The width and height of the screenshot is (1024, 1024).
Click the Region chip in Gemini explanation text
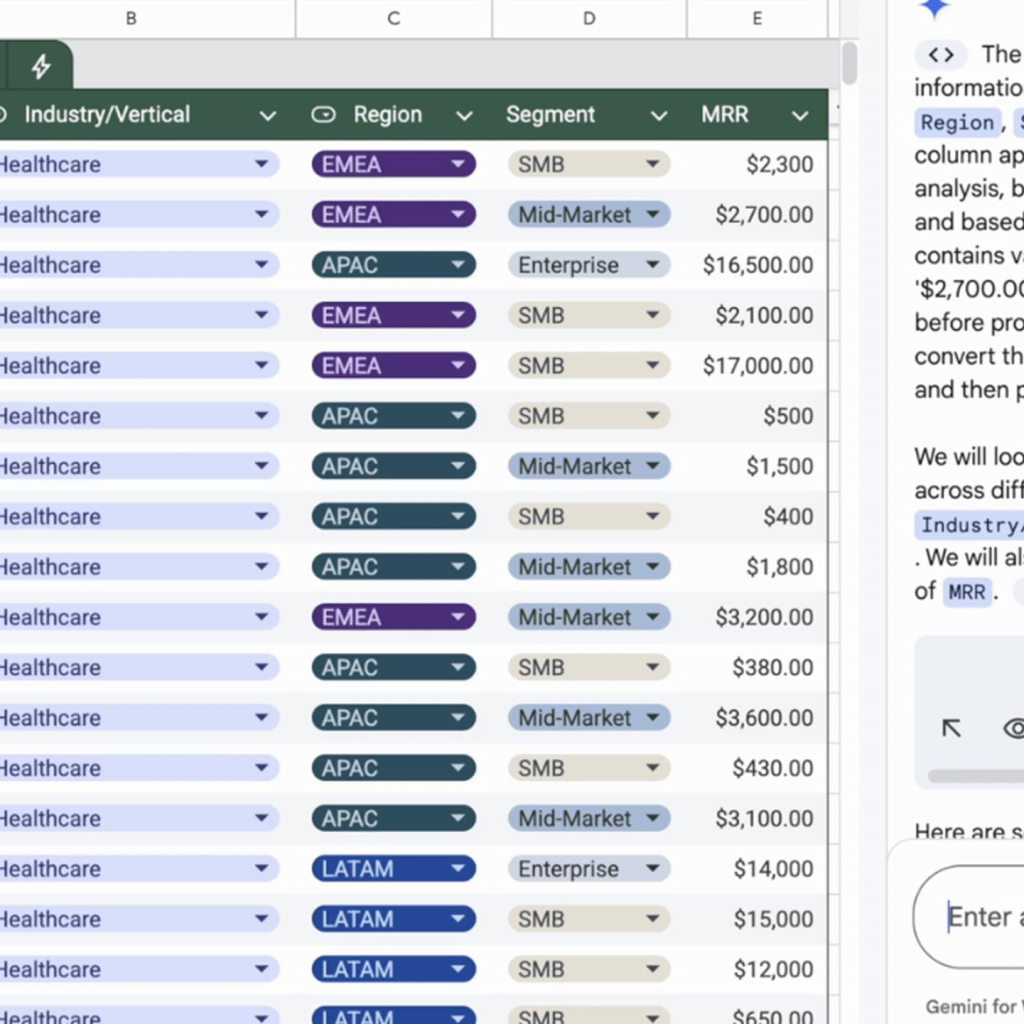tap(957, 122)
